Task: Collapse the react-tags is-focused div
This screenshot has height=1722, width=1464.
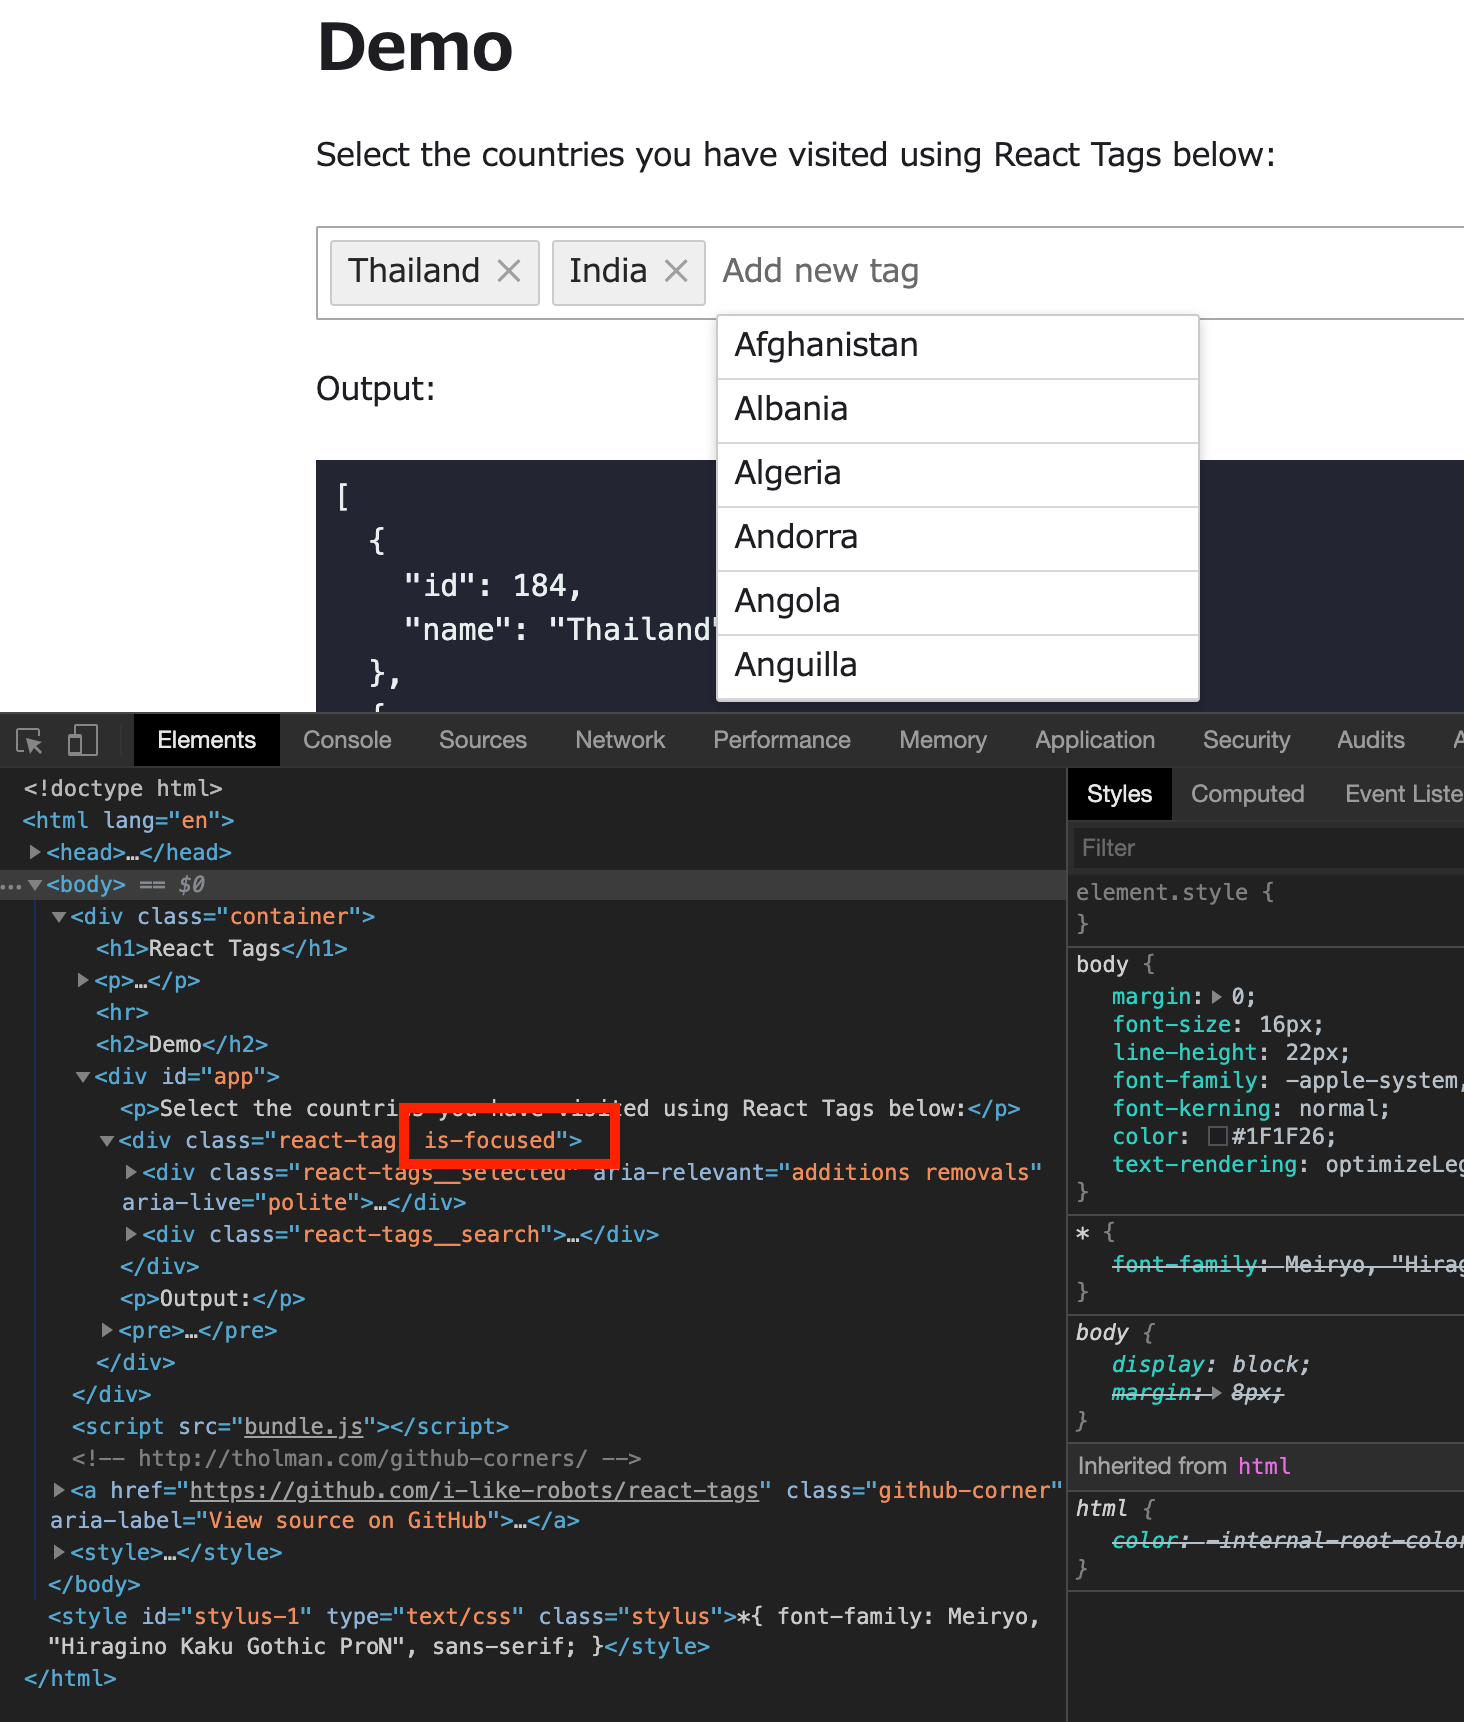Action: tap(107, 1141)
